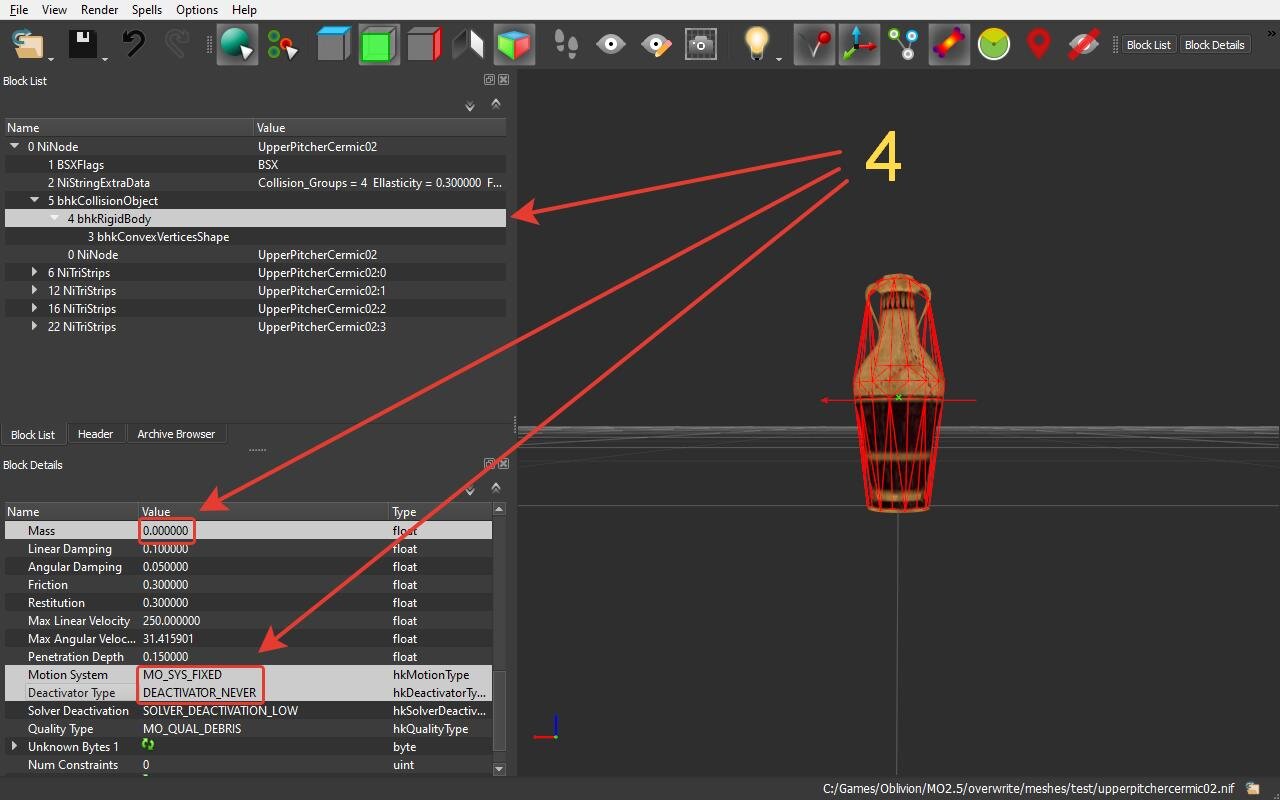Click the walk mode footprints icon

tap(566, 45)
